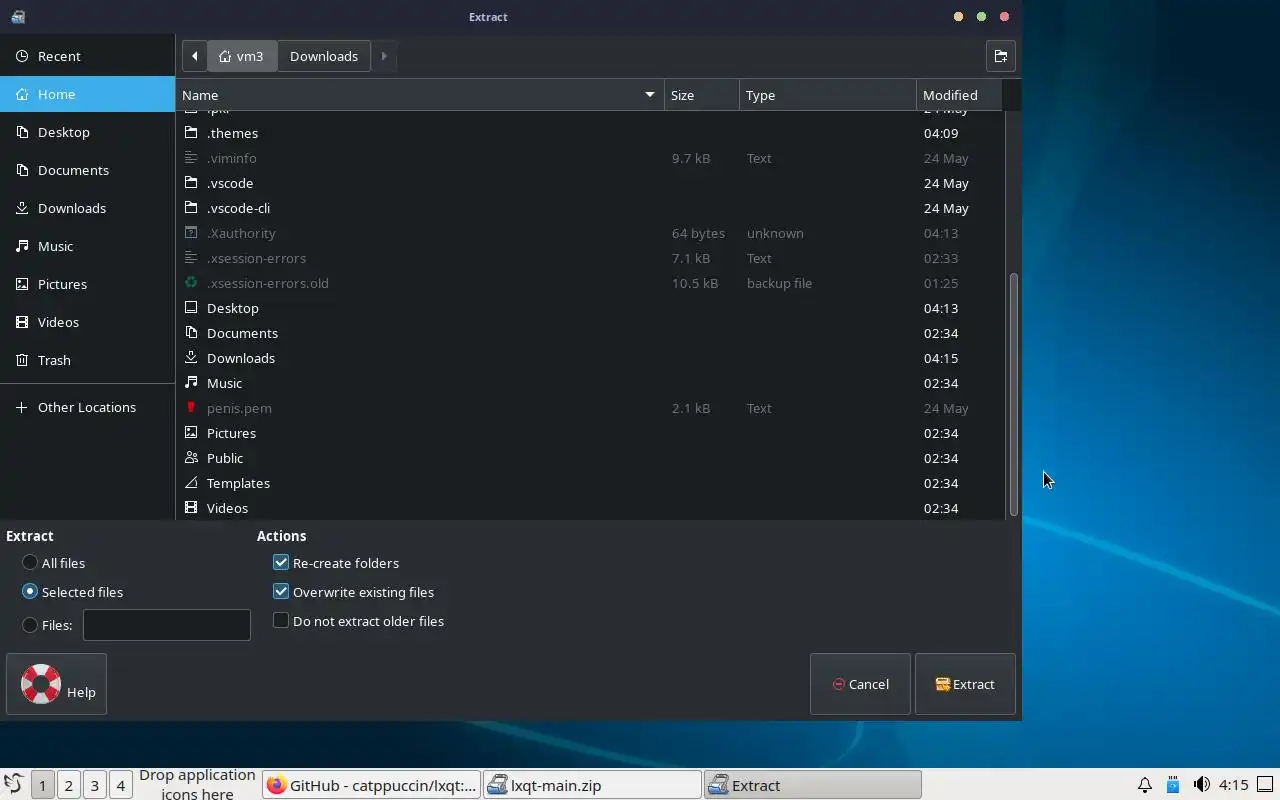The height and width of the screenshot is (800, 1280).
Task: Click the 4:15 clock in panel
Action: click(x=1233, y=785)
